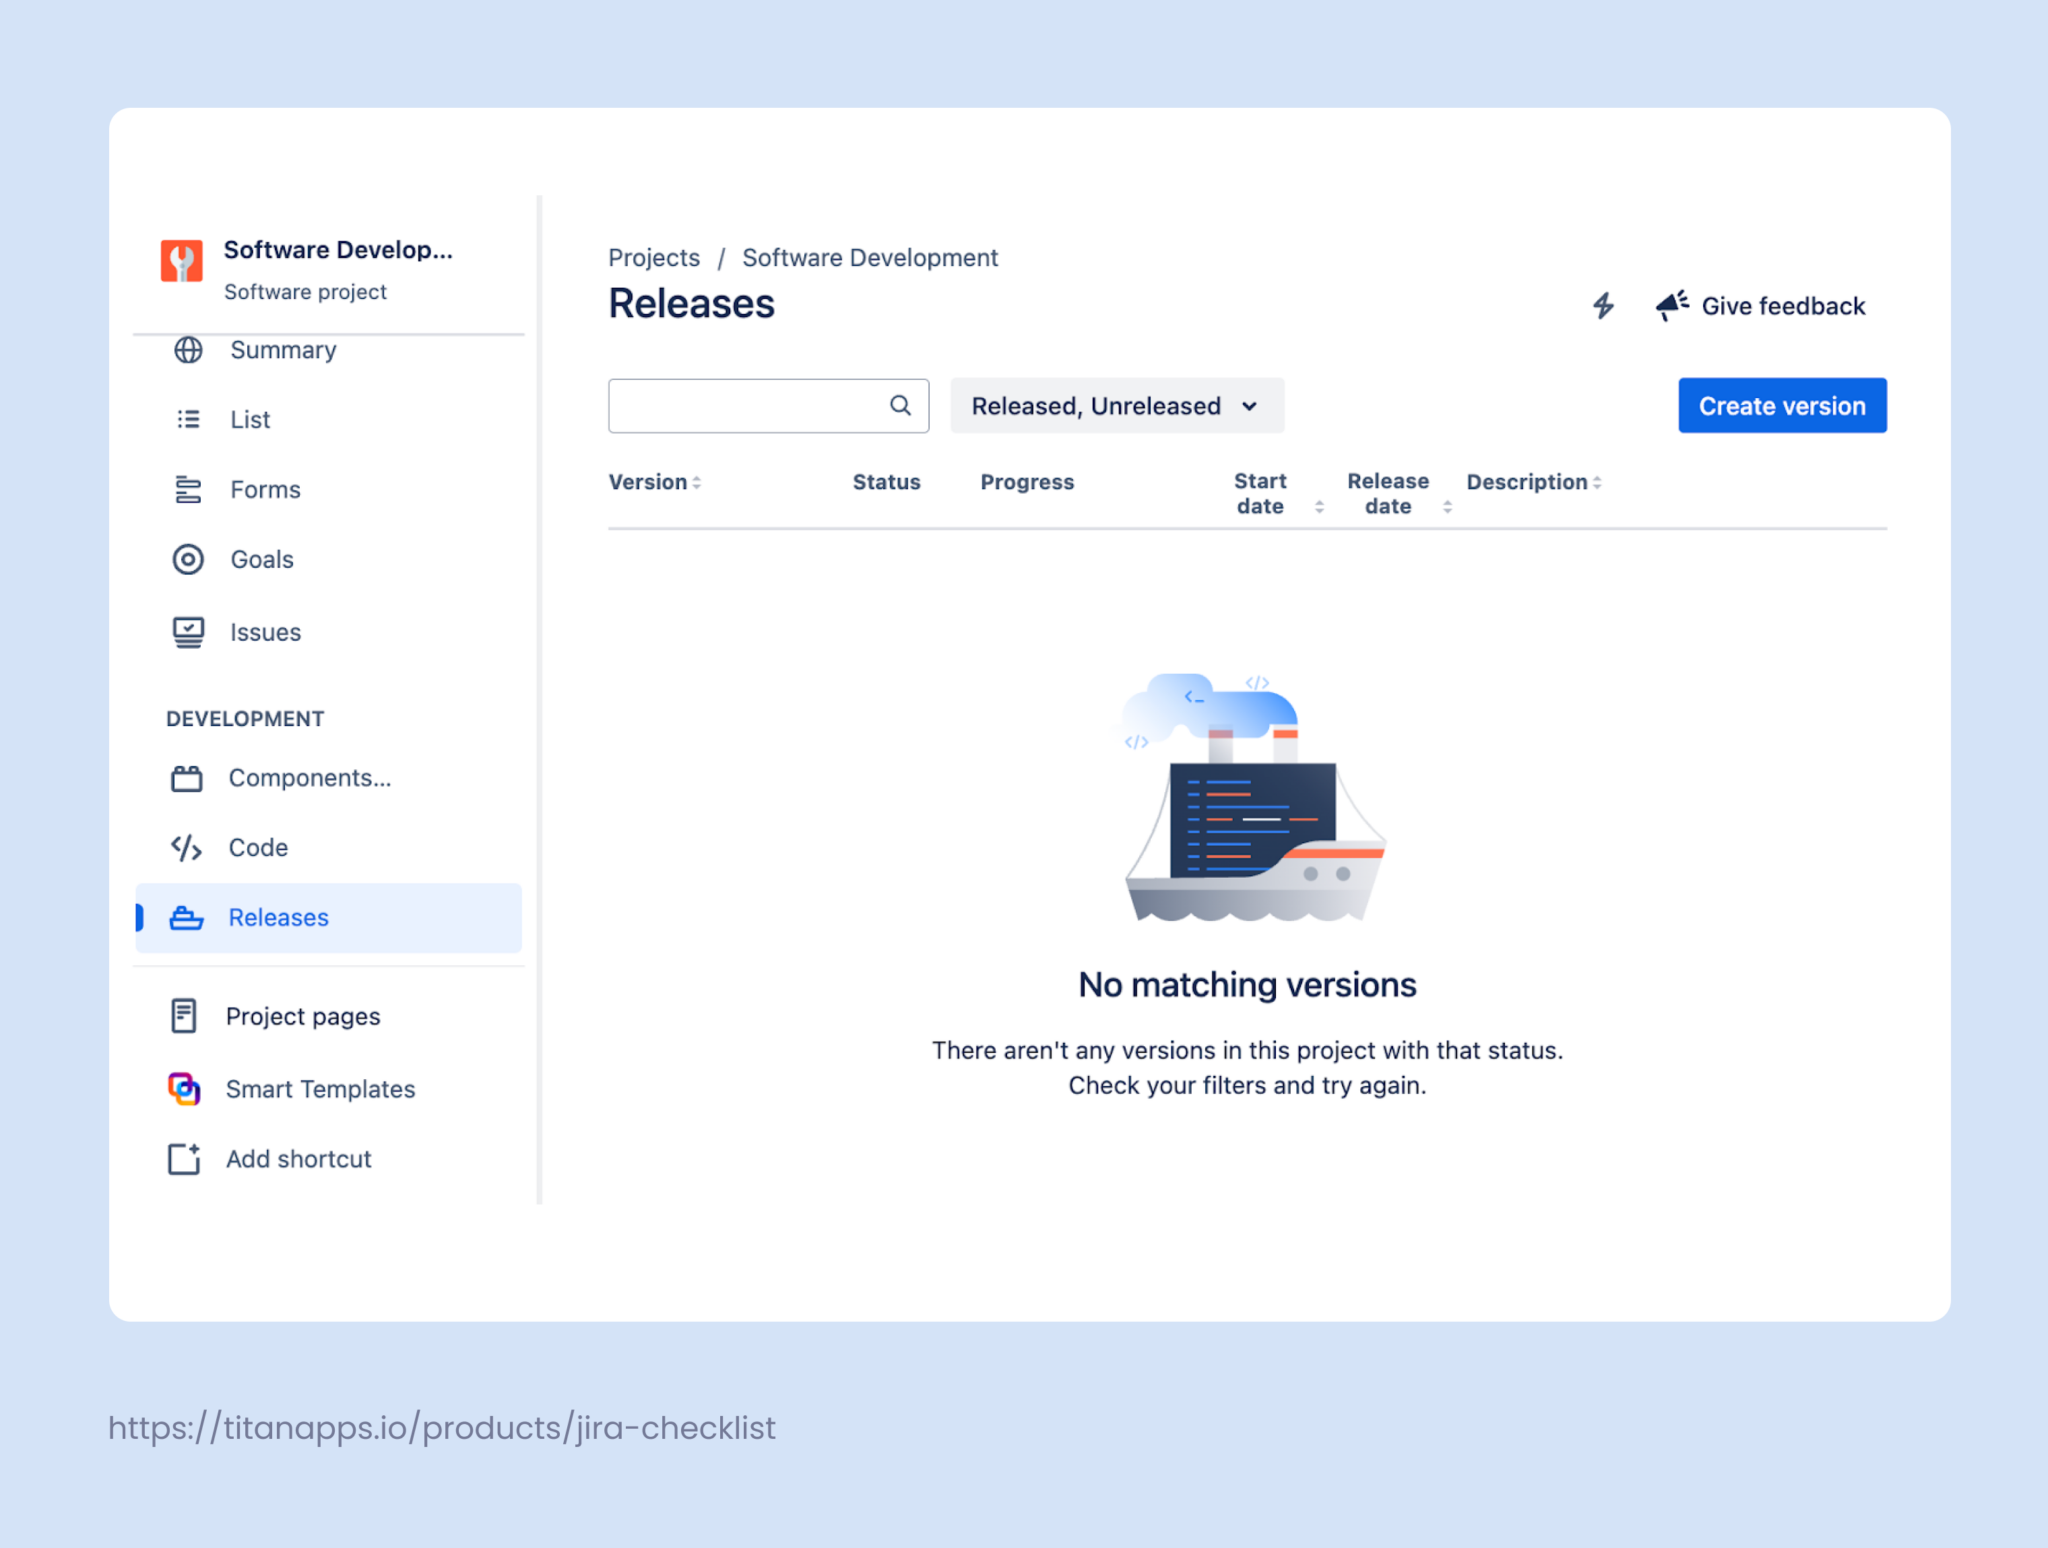Open the Summary globe icon

(188, 350)
